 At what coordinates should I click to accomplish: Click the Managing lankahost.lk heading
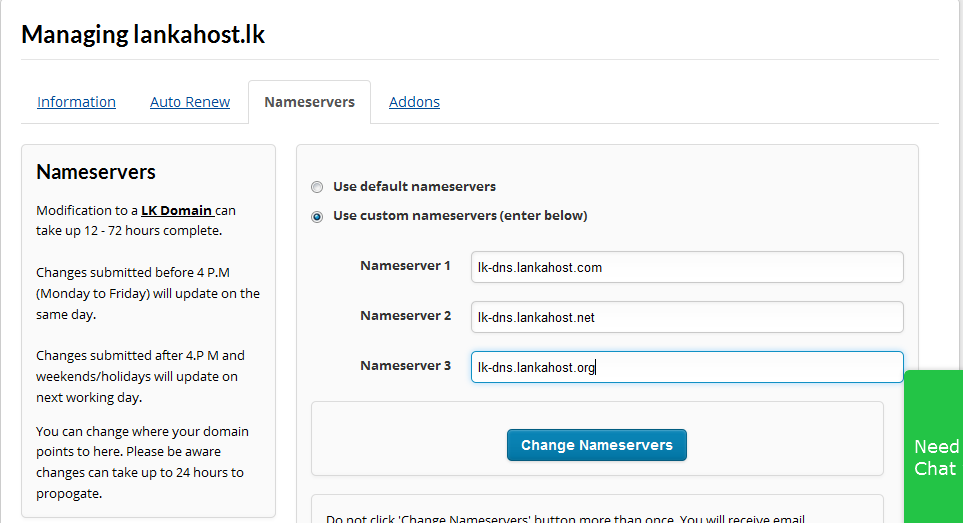[143, 34]
